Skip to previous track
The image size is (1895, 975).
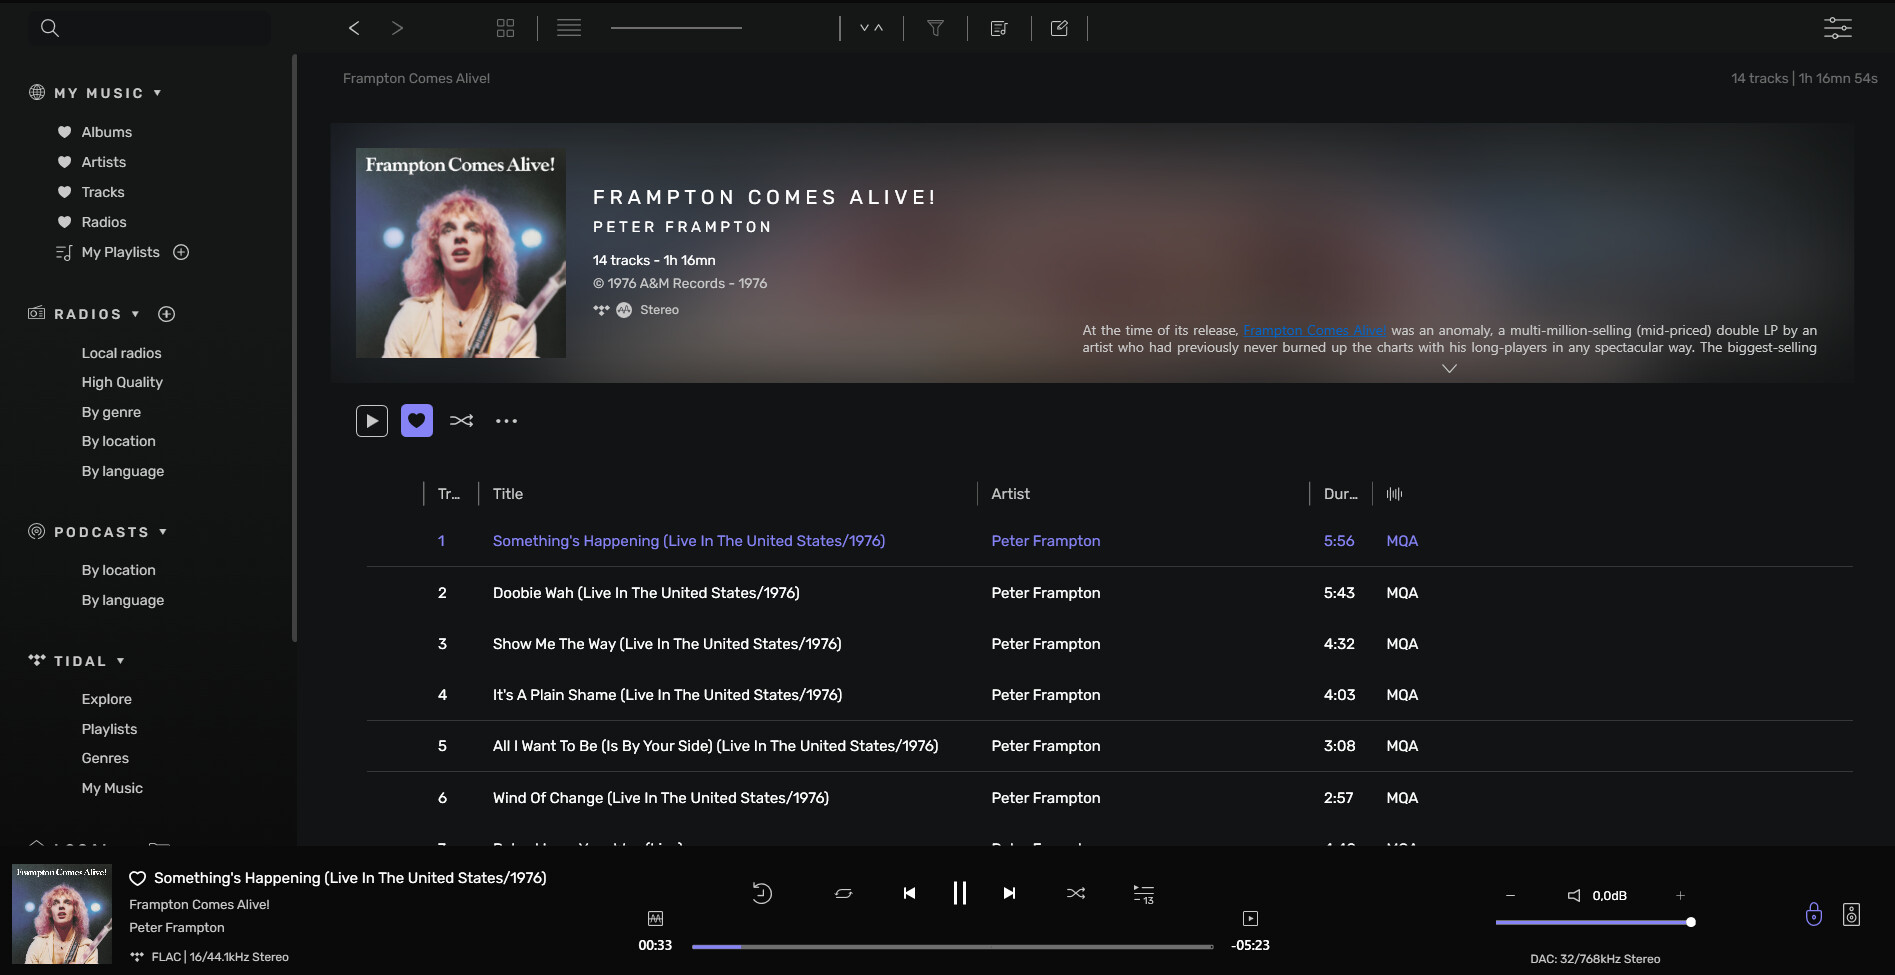click(x=909, y=893)
